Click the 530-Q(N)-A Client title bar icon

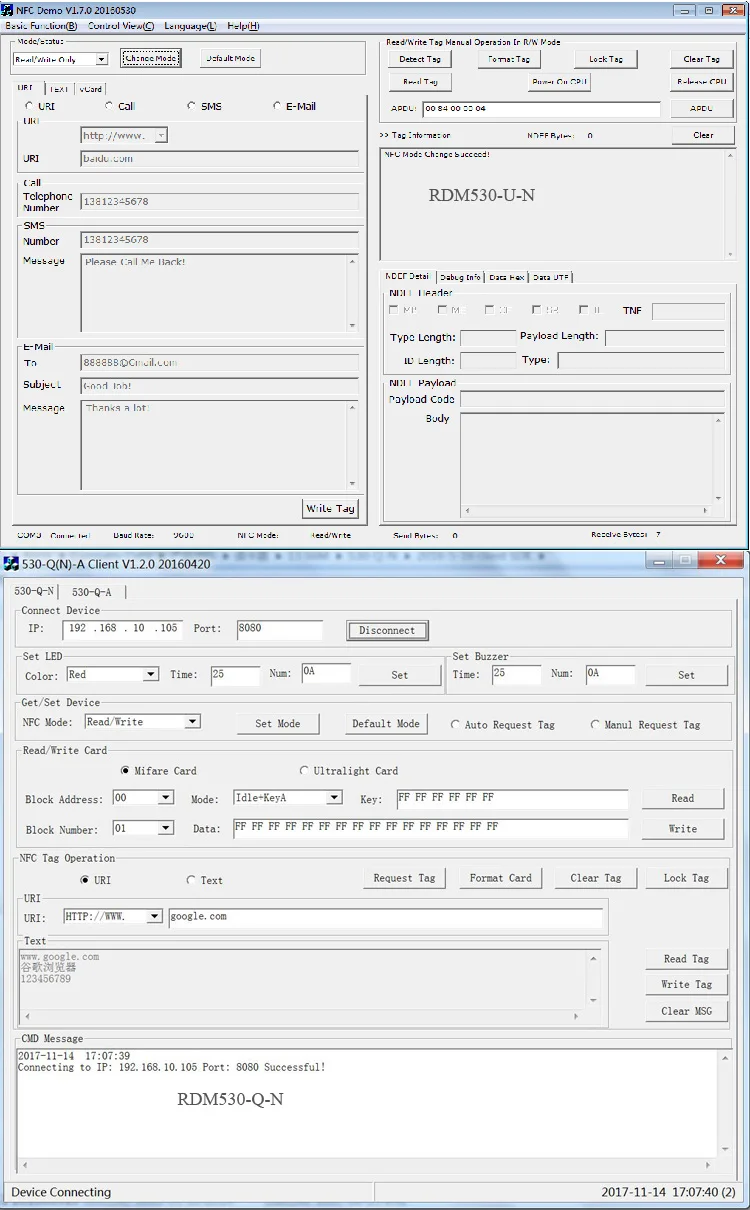(11, 564)
